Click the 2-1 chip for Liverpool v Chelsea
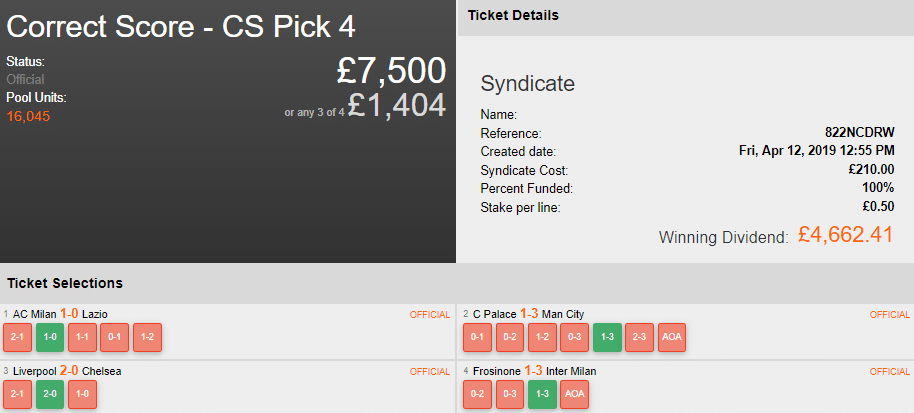This screenshot has height=413, width=914. pyautogui.click(x=17, y=395)
